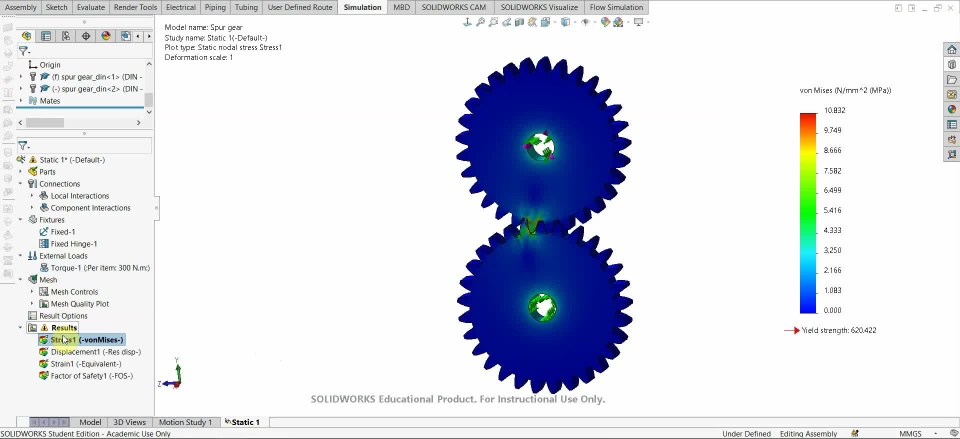This screenshot has width=960, height=439.
Task: Open the View Palette task pane
Action: tap(951, 94)
